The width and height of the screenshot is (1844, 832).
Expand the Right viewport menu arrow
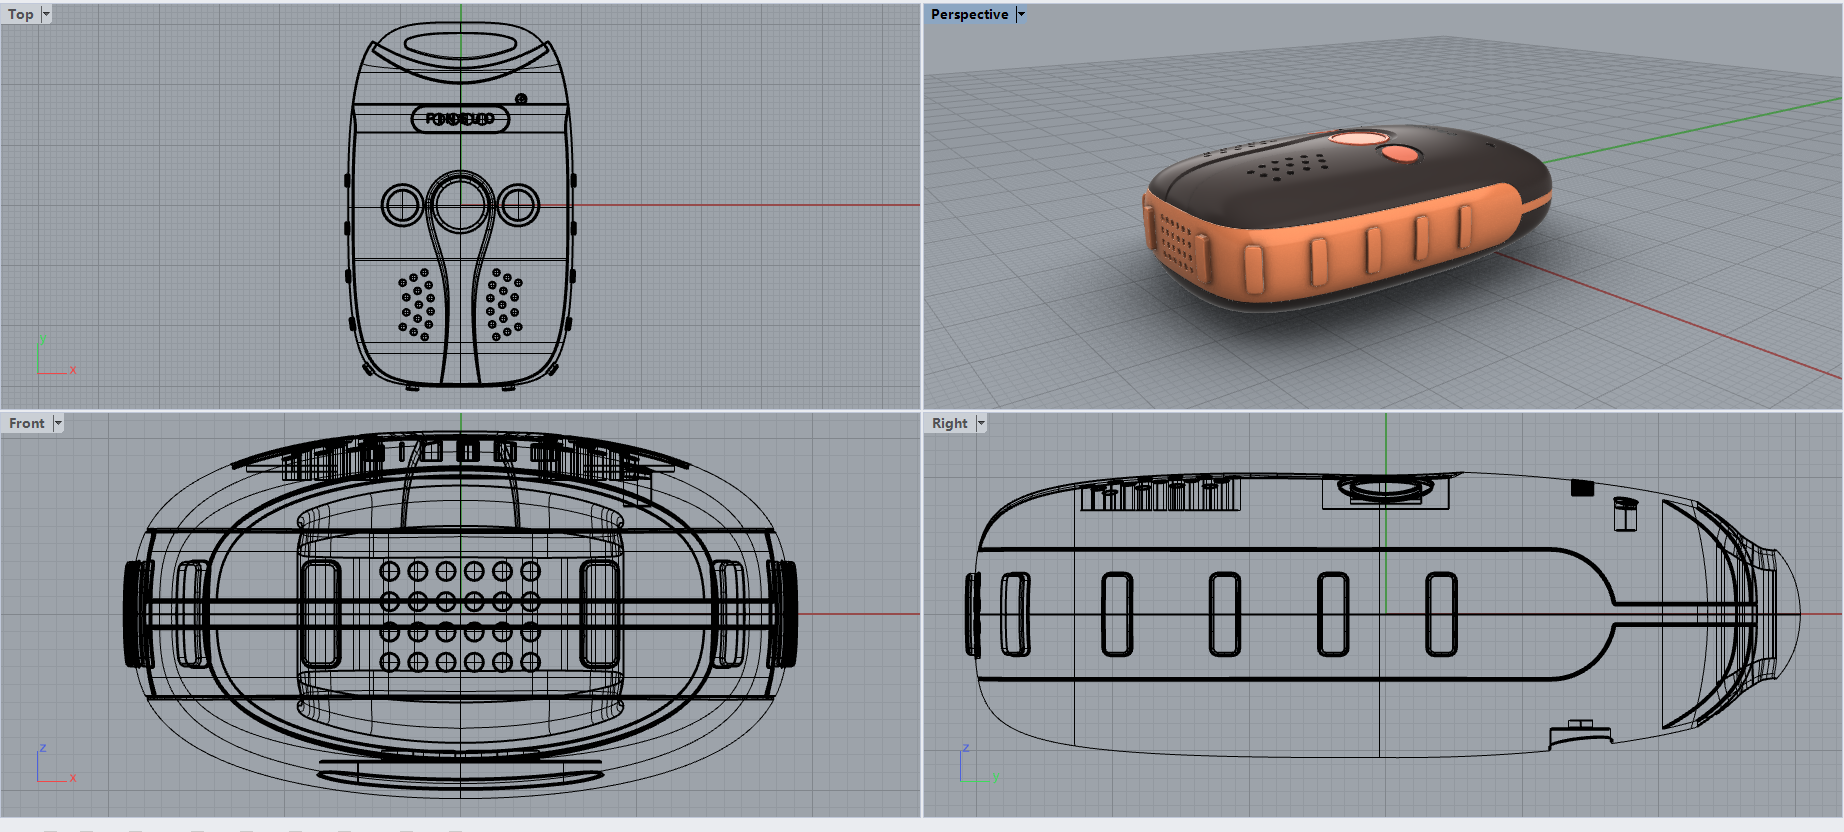[981, 423]
